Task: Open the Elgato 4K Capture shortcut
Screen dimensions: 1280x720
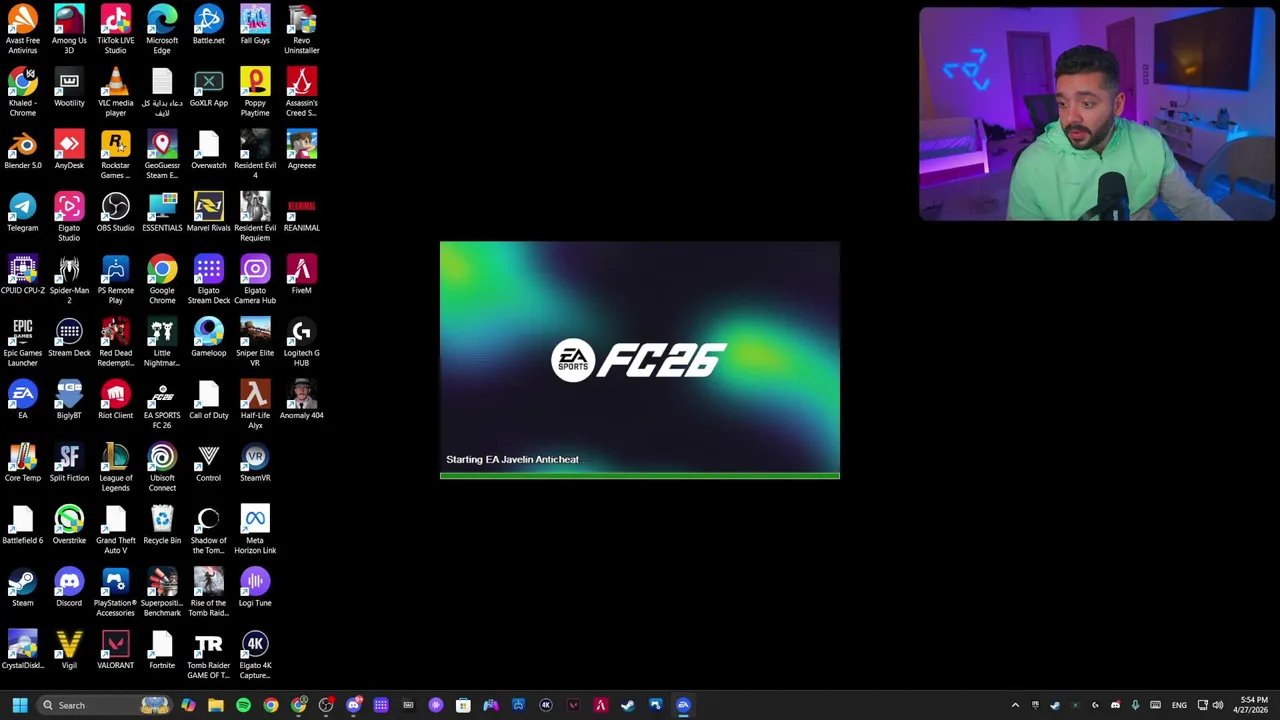Action: [255, 655]
